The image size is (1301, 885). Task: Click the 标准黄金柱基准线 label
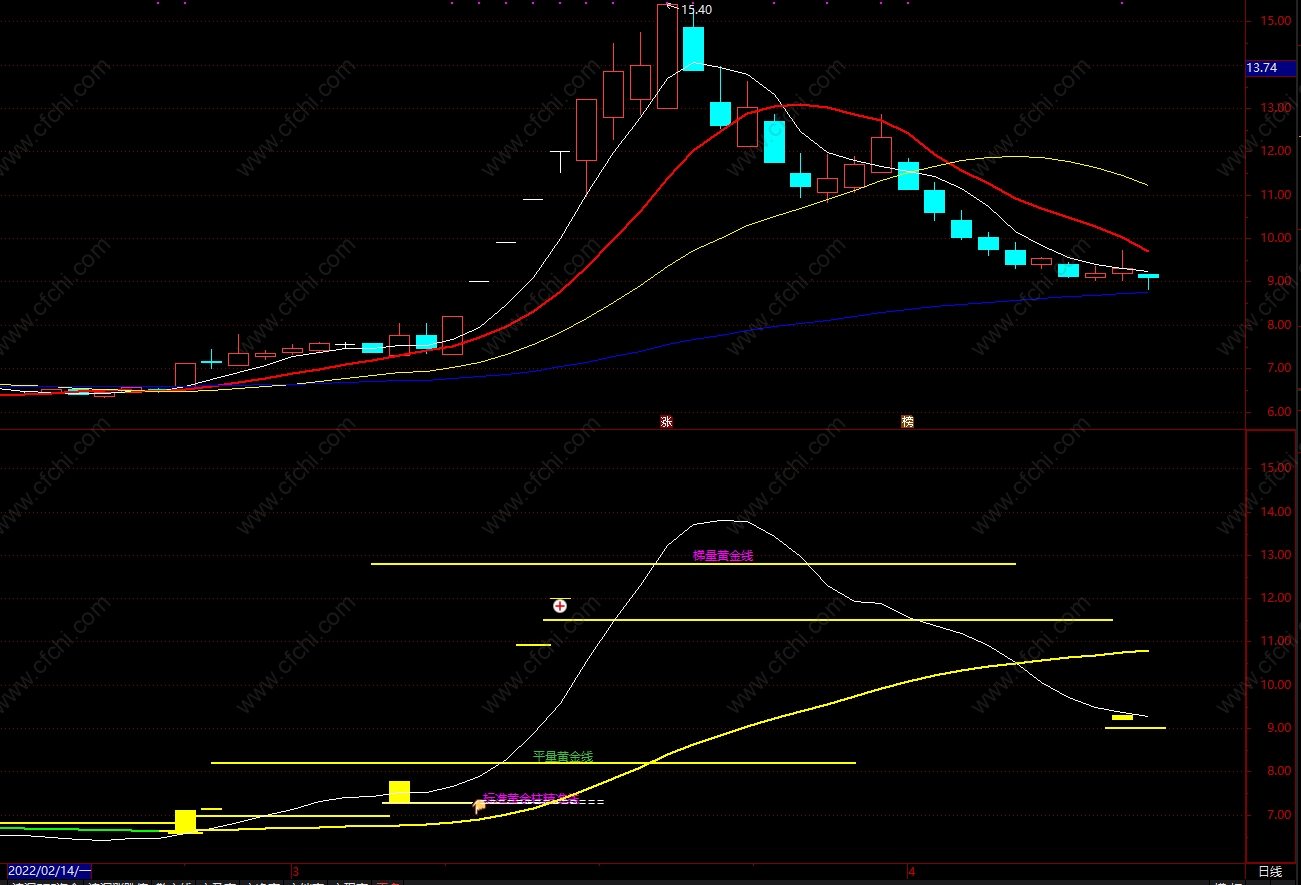coord(530,799)
